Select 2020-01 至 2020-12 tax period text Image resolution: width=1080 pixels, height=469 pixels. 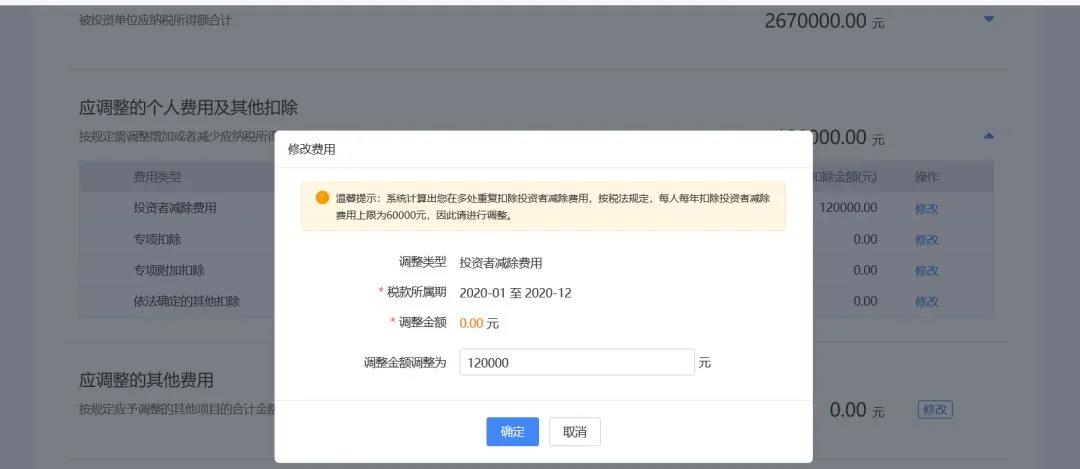pyautogui.click(x=515, y=293)
